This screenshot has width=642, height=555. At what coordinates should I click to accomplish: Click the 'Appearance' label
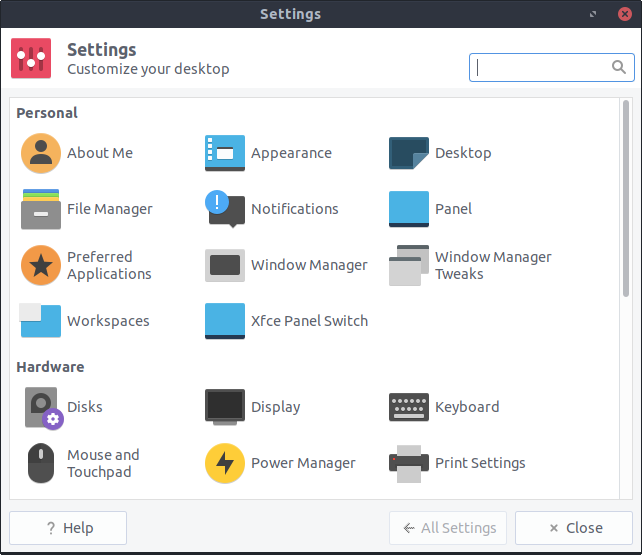click(x=292, y=153)
